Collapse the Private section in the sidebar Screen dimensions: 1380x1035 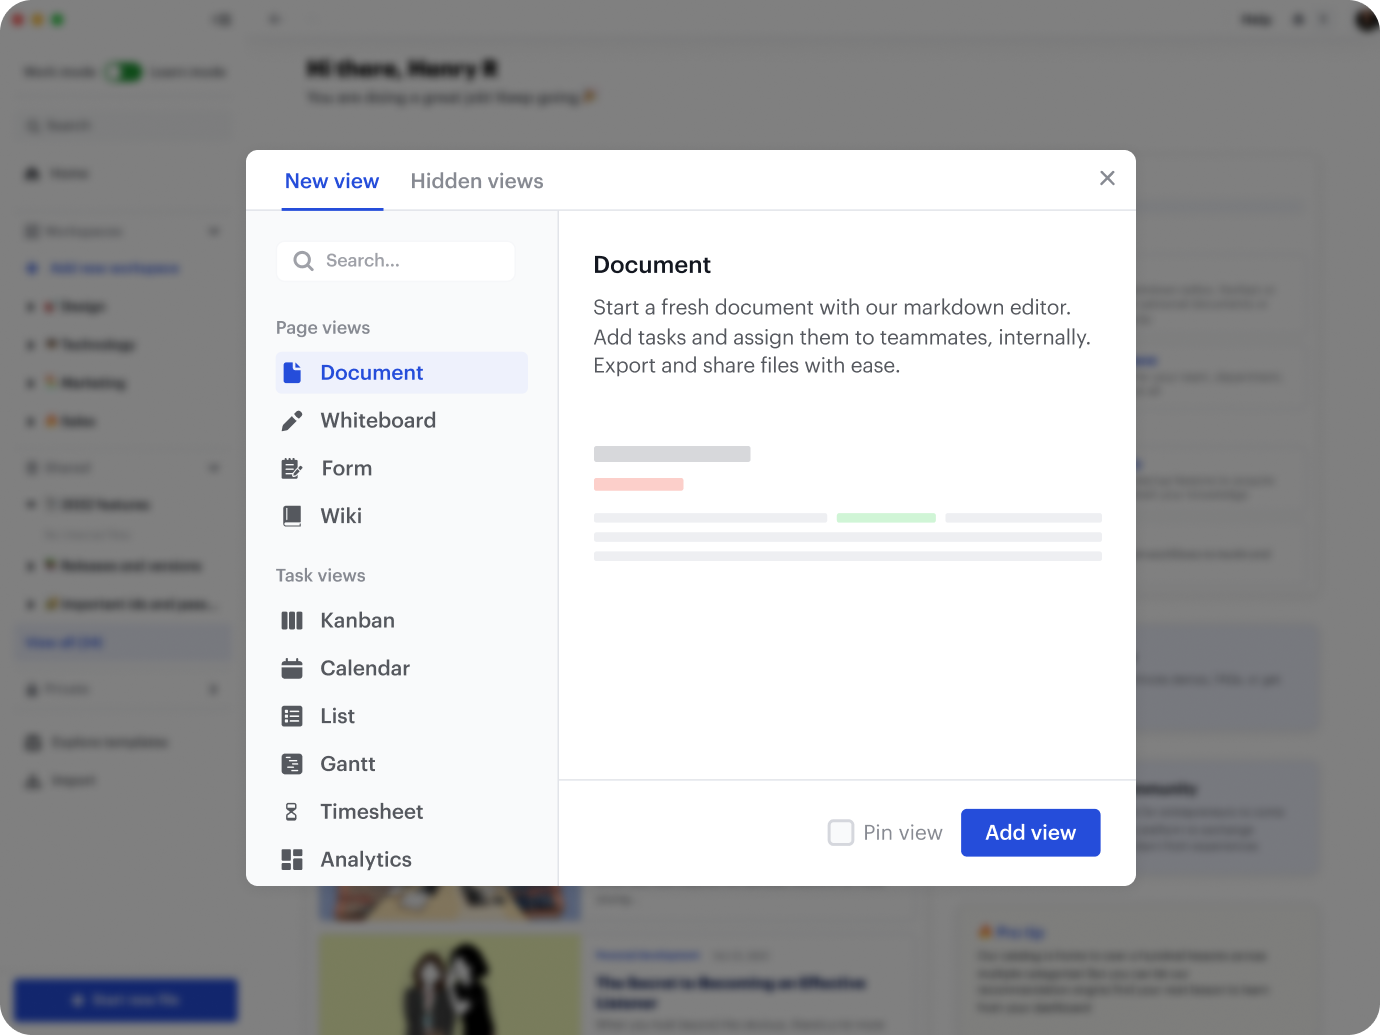point(214,689)
